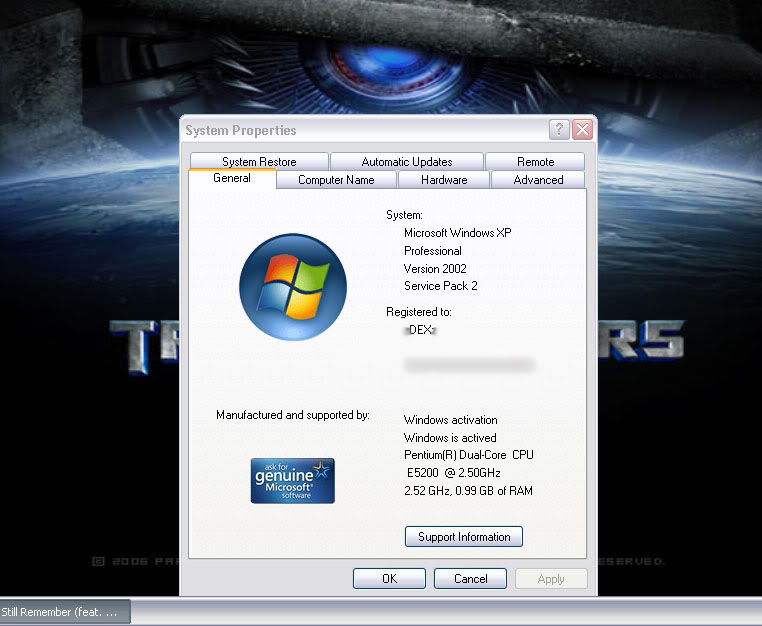Click the 'System:' label

tap(404, 215)
